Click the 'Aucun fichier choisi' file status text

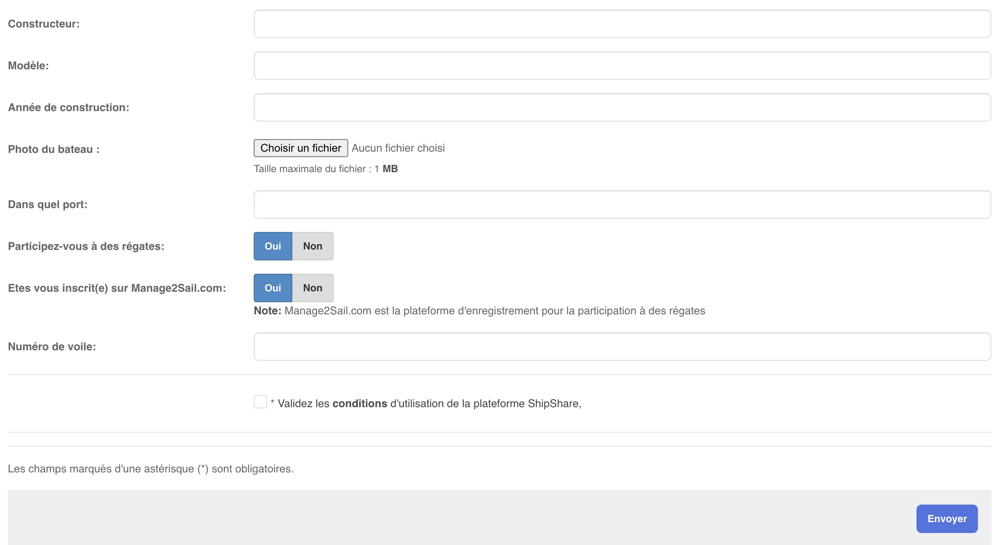(398, 148)
